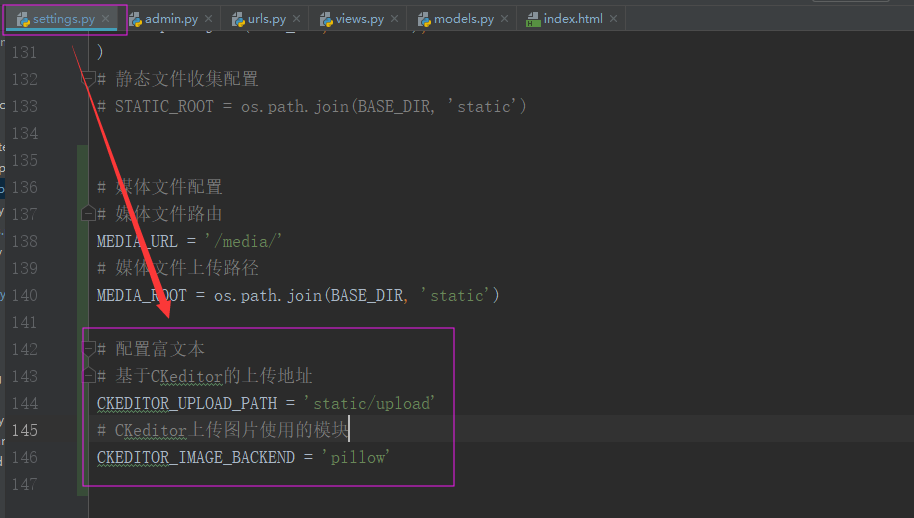This screenshot has height=518, width=914.
Task: Close the settings.py tab
Action: coord(106,19)
